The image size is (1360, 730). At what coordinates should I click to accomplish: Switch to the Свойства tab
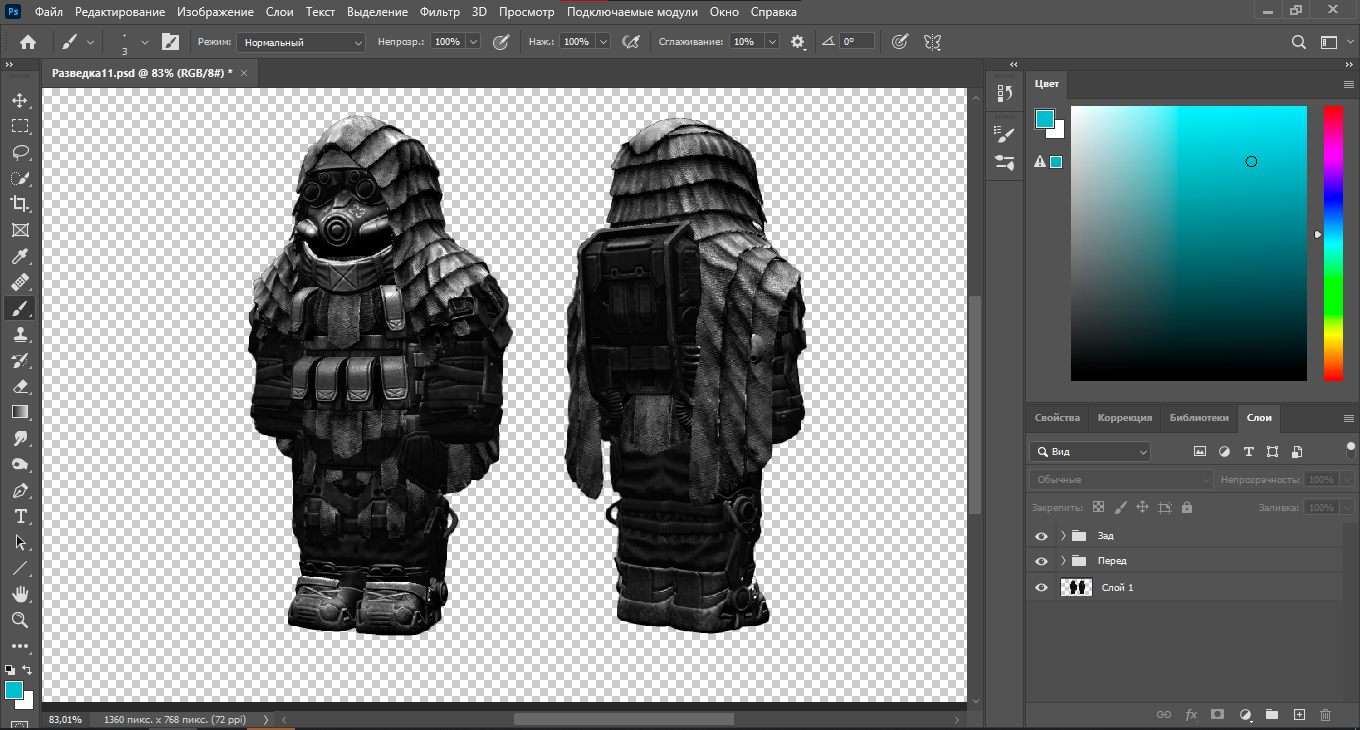(1057, 418)
